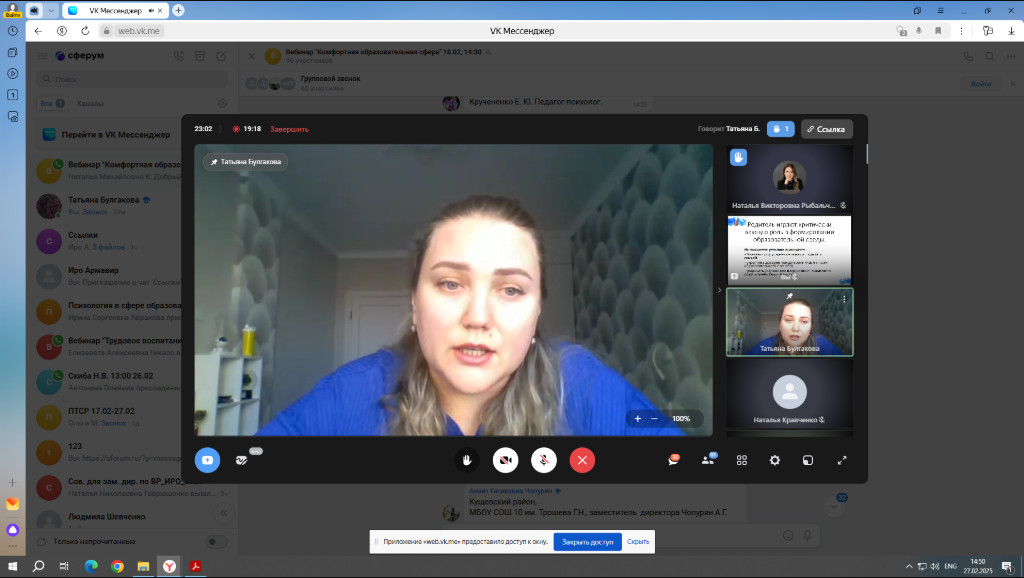The height and width of the screenshot is (578, 1024).
Task: Change the video grid layout
Action: click(742, 460)
